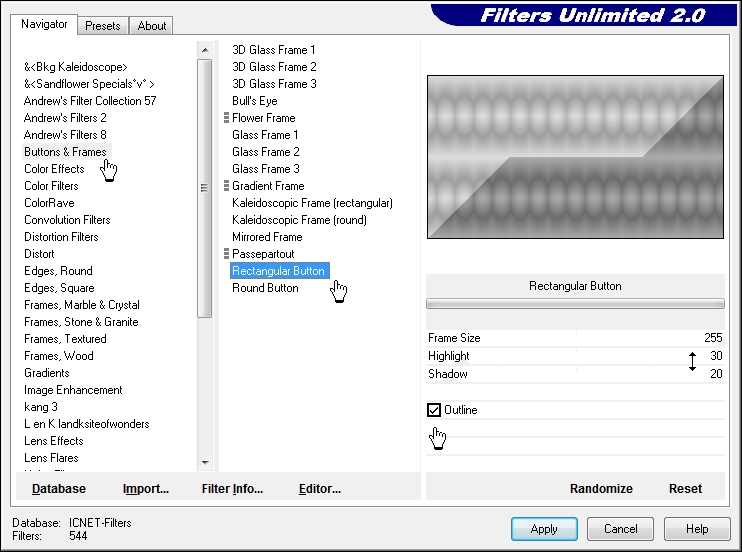Open Filter Info...
Viewport: 742px width, 552px height.
(x=232, y=489)
